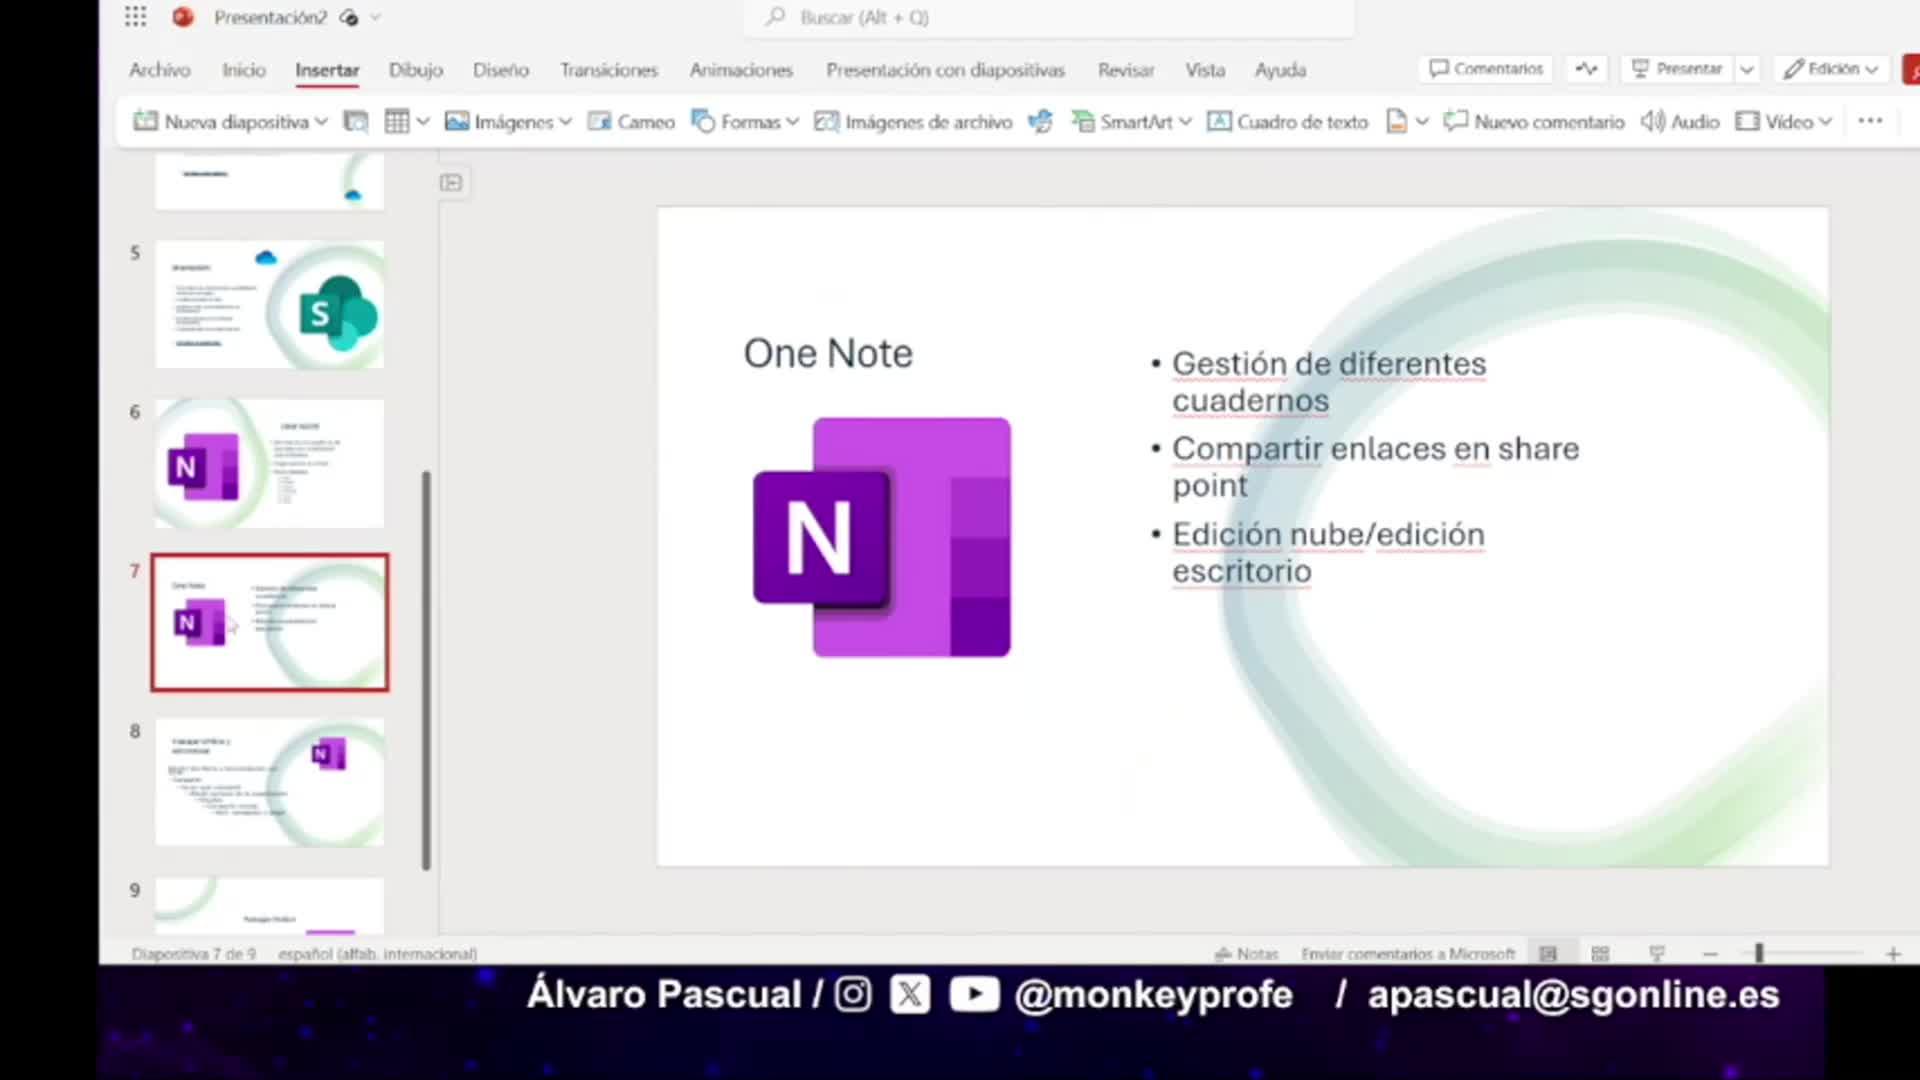Click the Cameo toolbar icon

click(x=600, y=122)
